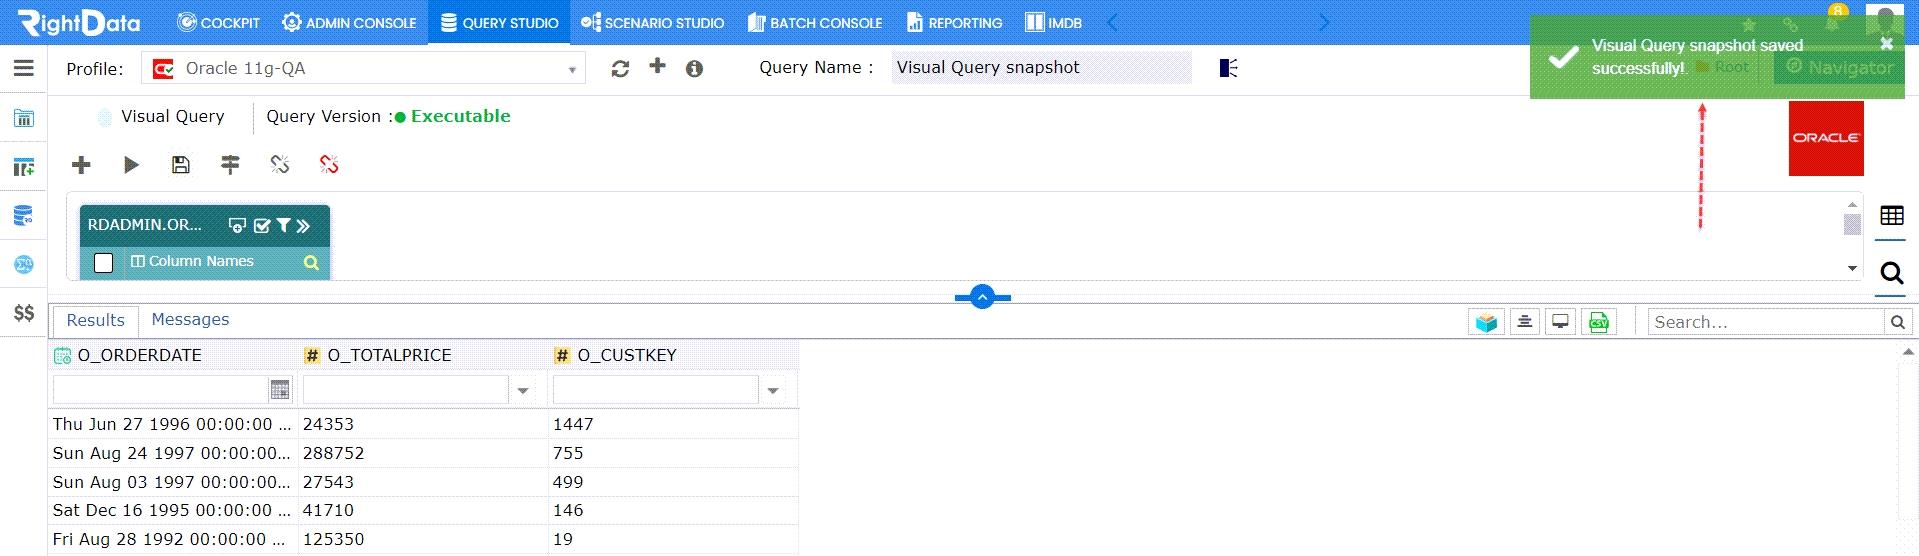Open the SCENARIO STUDIO menu
This screenshot has height=556, width=1919.
pyautogui.click(x=652, y=22)
